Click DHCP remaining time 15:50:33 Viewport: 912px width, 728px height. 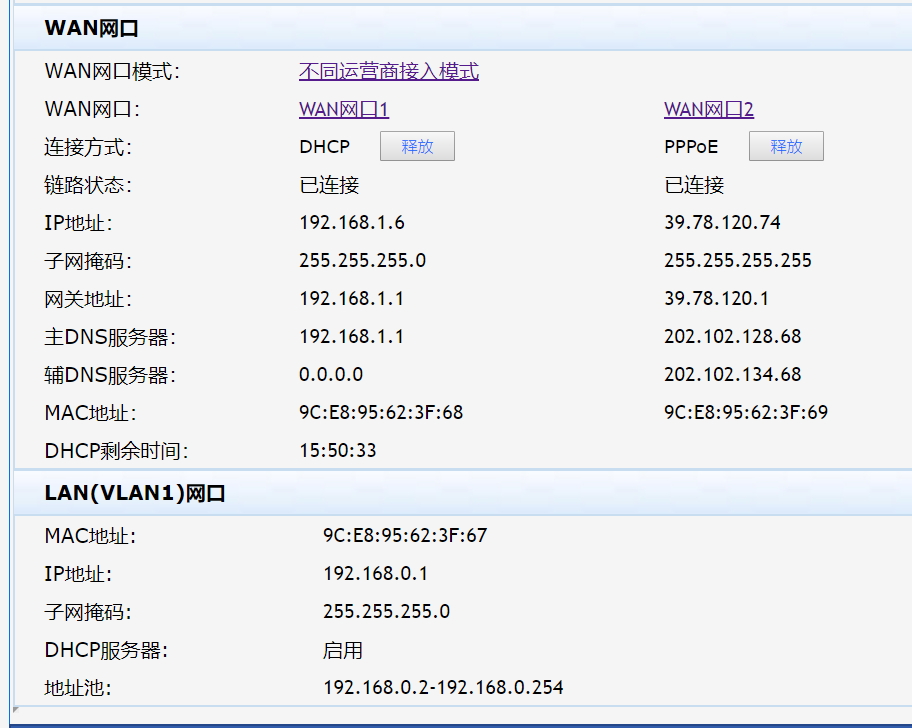337,451
